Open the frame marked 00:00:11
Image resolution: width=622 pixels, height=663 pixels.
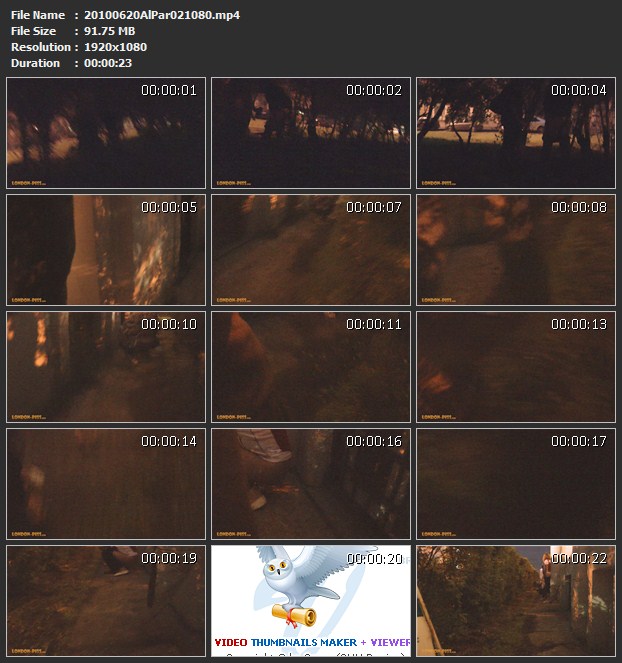click(x=311, y=367)
